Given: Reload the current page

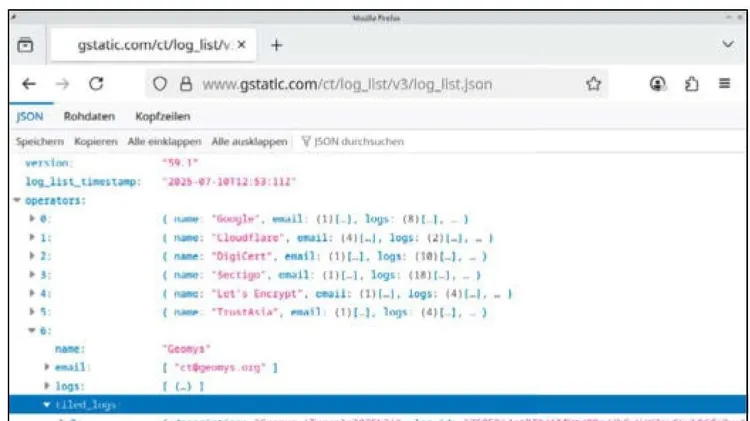Looking at the screenshot, I should pos(96,84).
